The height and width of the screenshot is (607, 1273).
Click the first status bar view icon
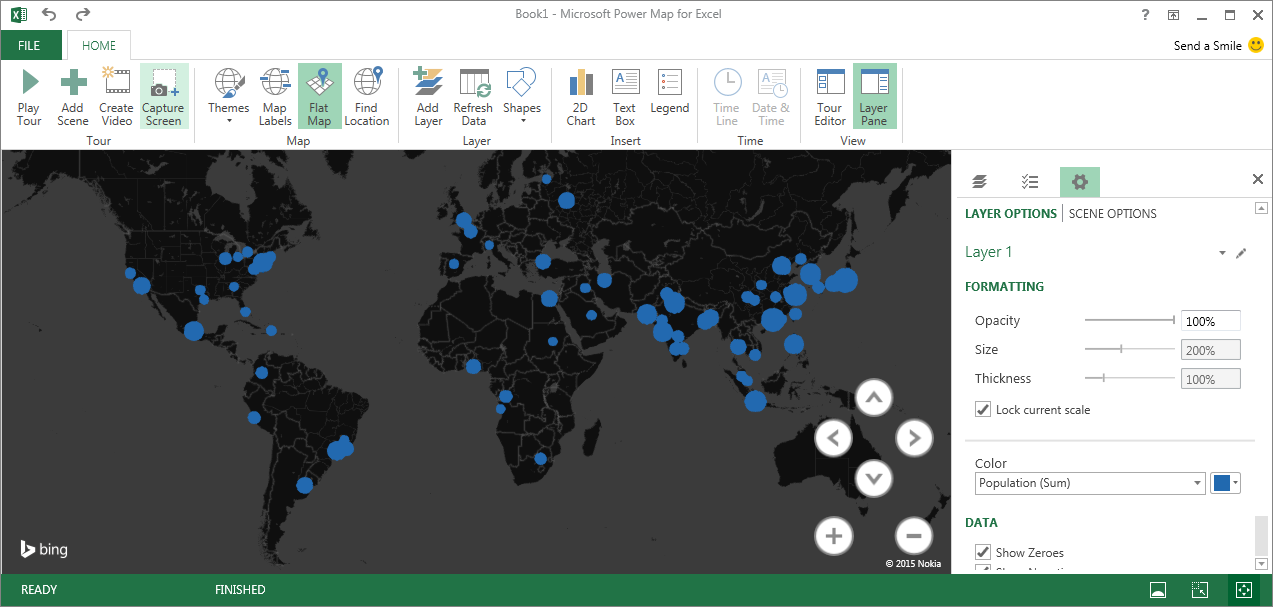1157,590
